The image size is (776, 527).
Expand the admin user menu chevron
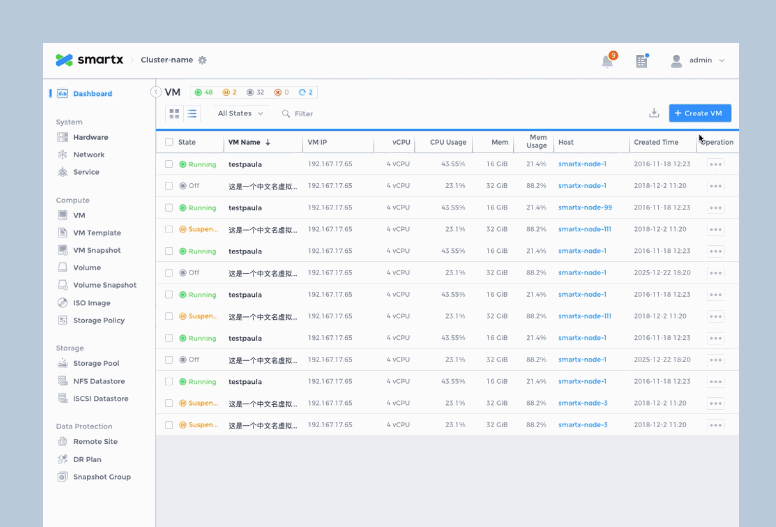(722, 60)
